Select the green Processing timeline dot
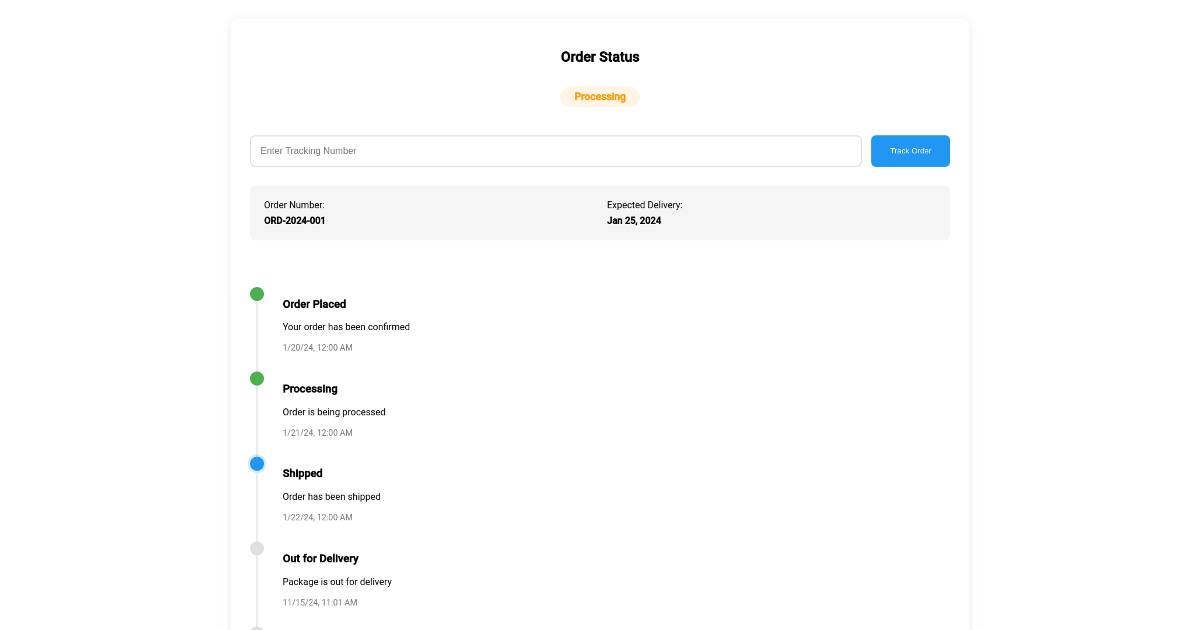The width and height of the screenshot is (1200, 630). (257, 379)
